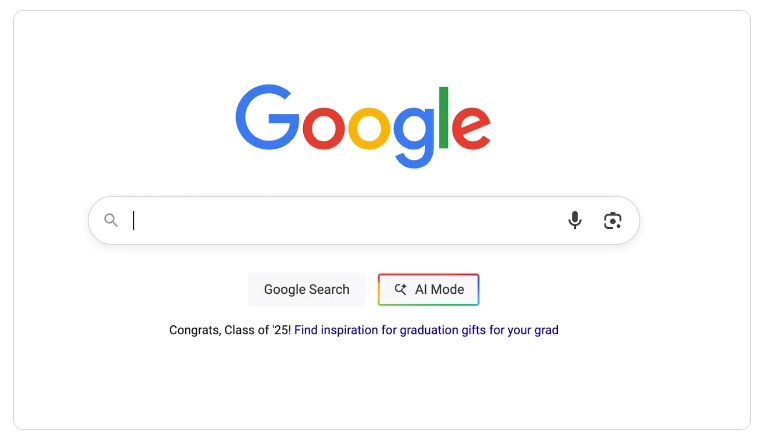Click the magnifying glass icon in search bar
The image size is (765, 442).
(111, 220)
